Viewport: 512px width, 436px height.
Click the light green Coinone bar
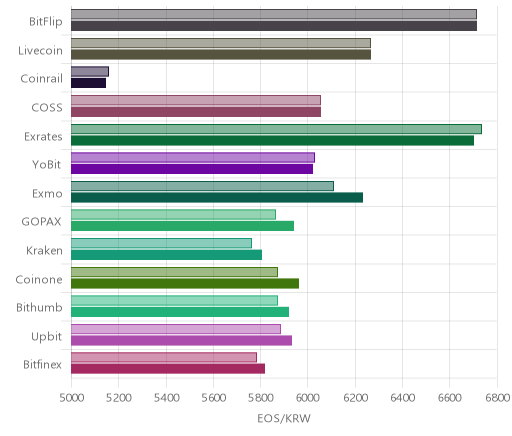point(174,272)
